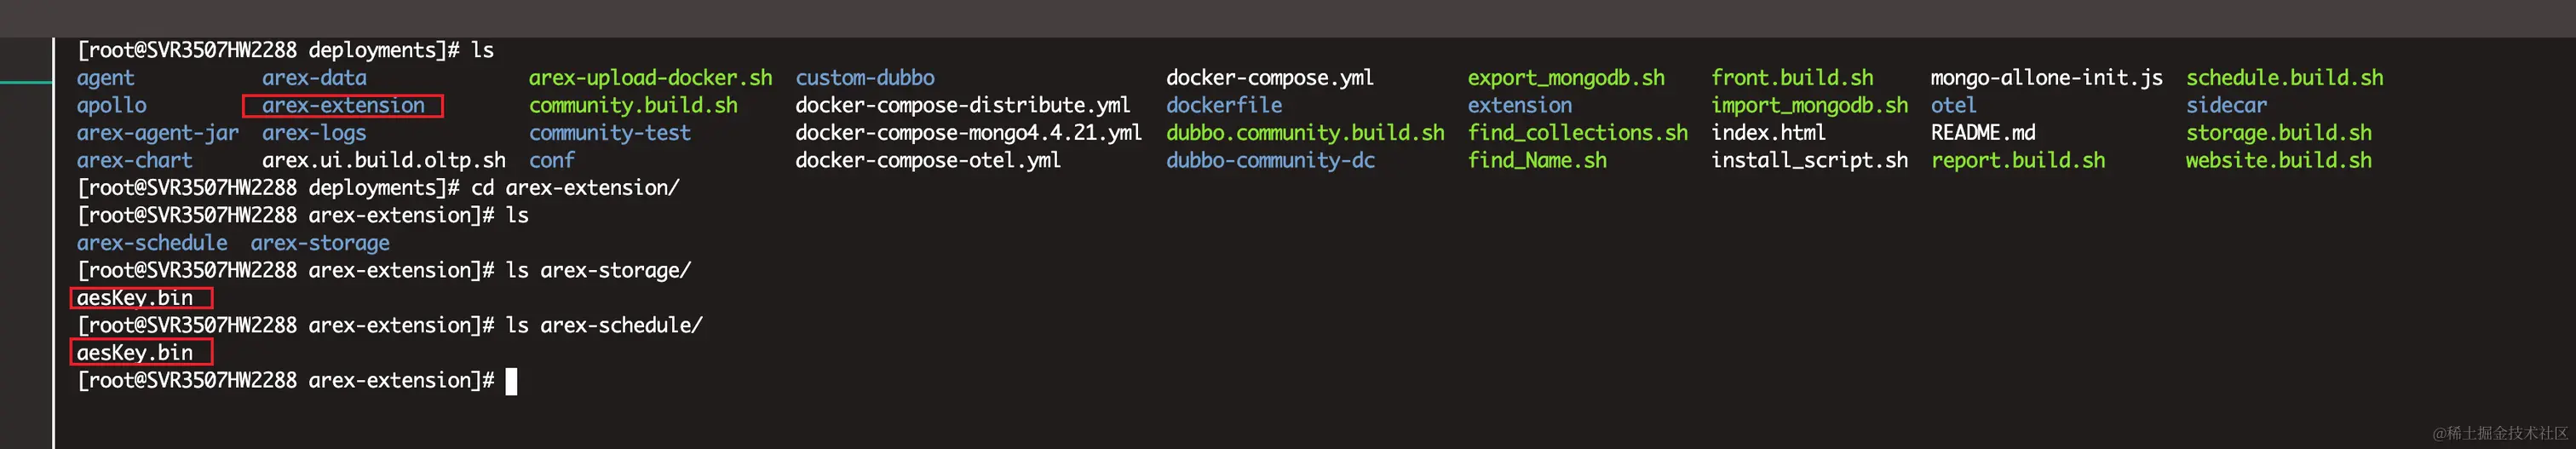The image size is (2576, 449).
Task: Click the website.build.sh script name
Action: (x=2277, y=160)
